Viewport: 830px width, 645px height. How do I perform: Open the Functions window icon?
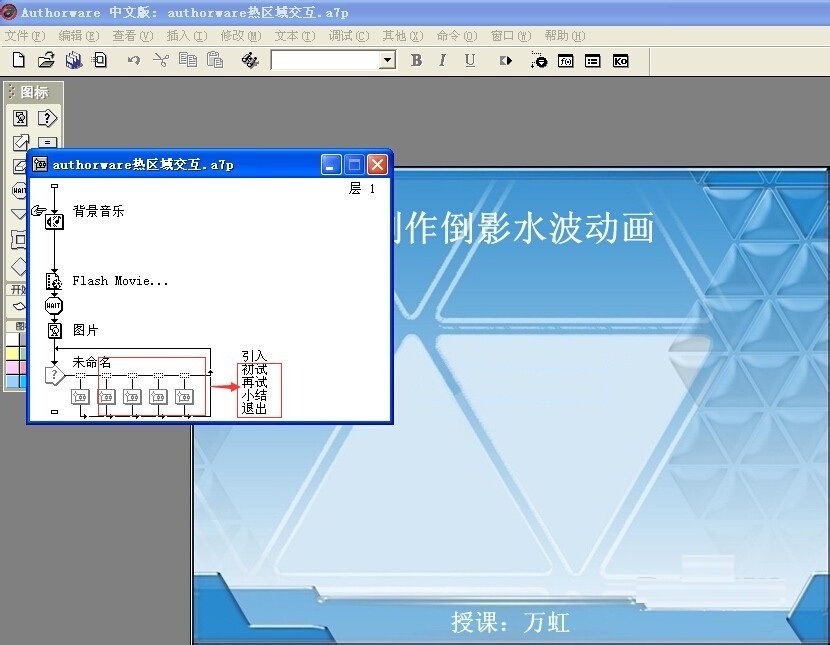(x=566, y=61)
